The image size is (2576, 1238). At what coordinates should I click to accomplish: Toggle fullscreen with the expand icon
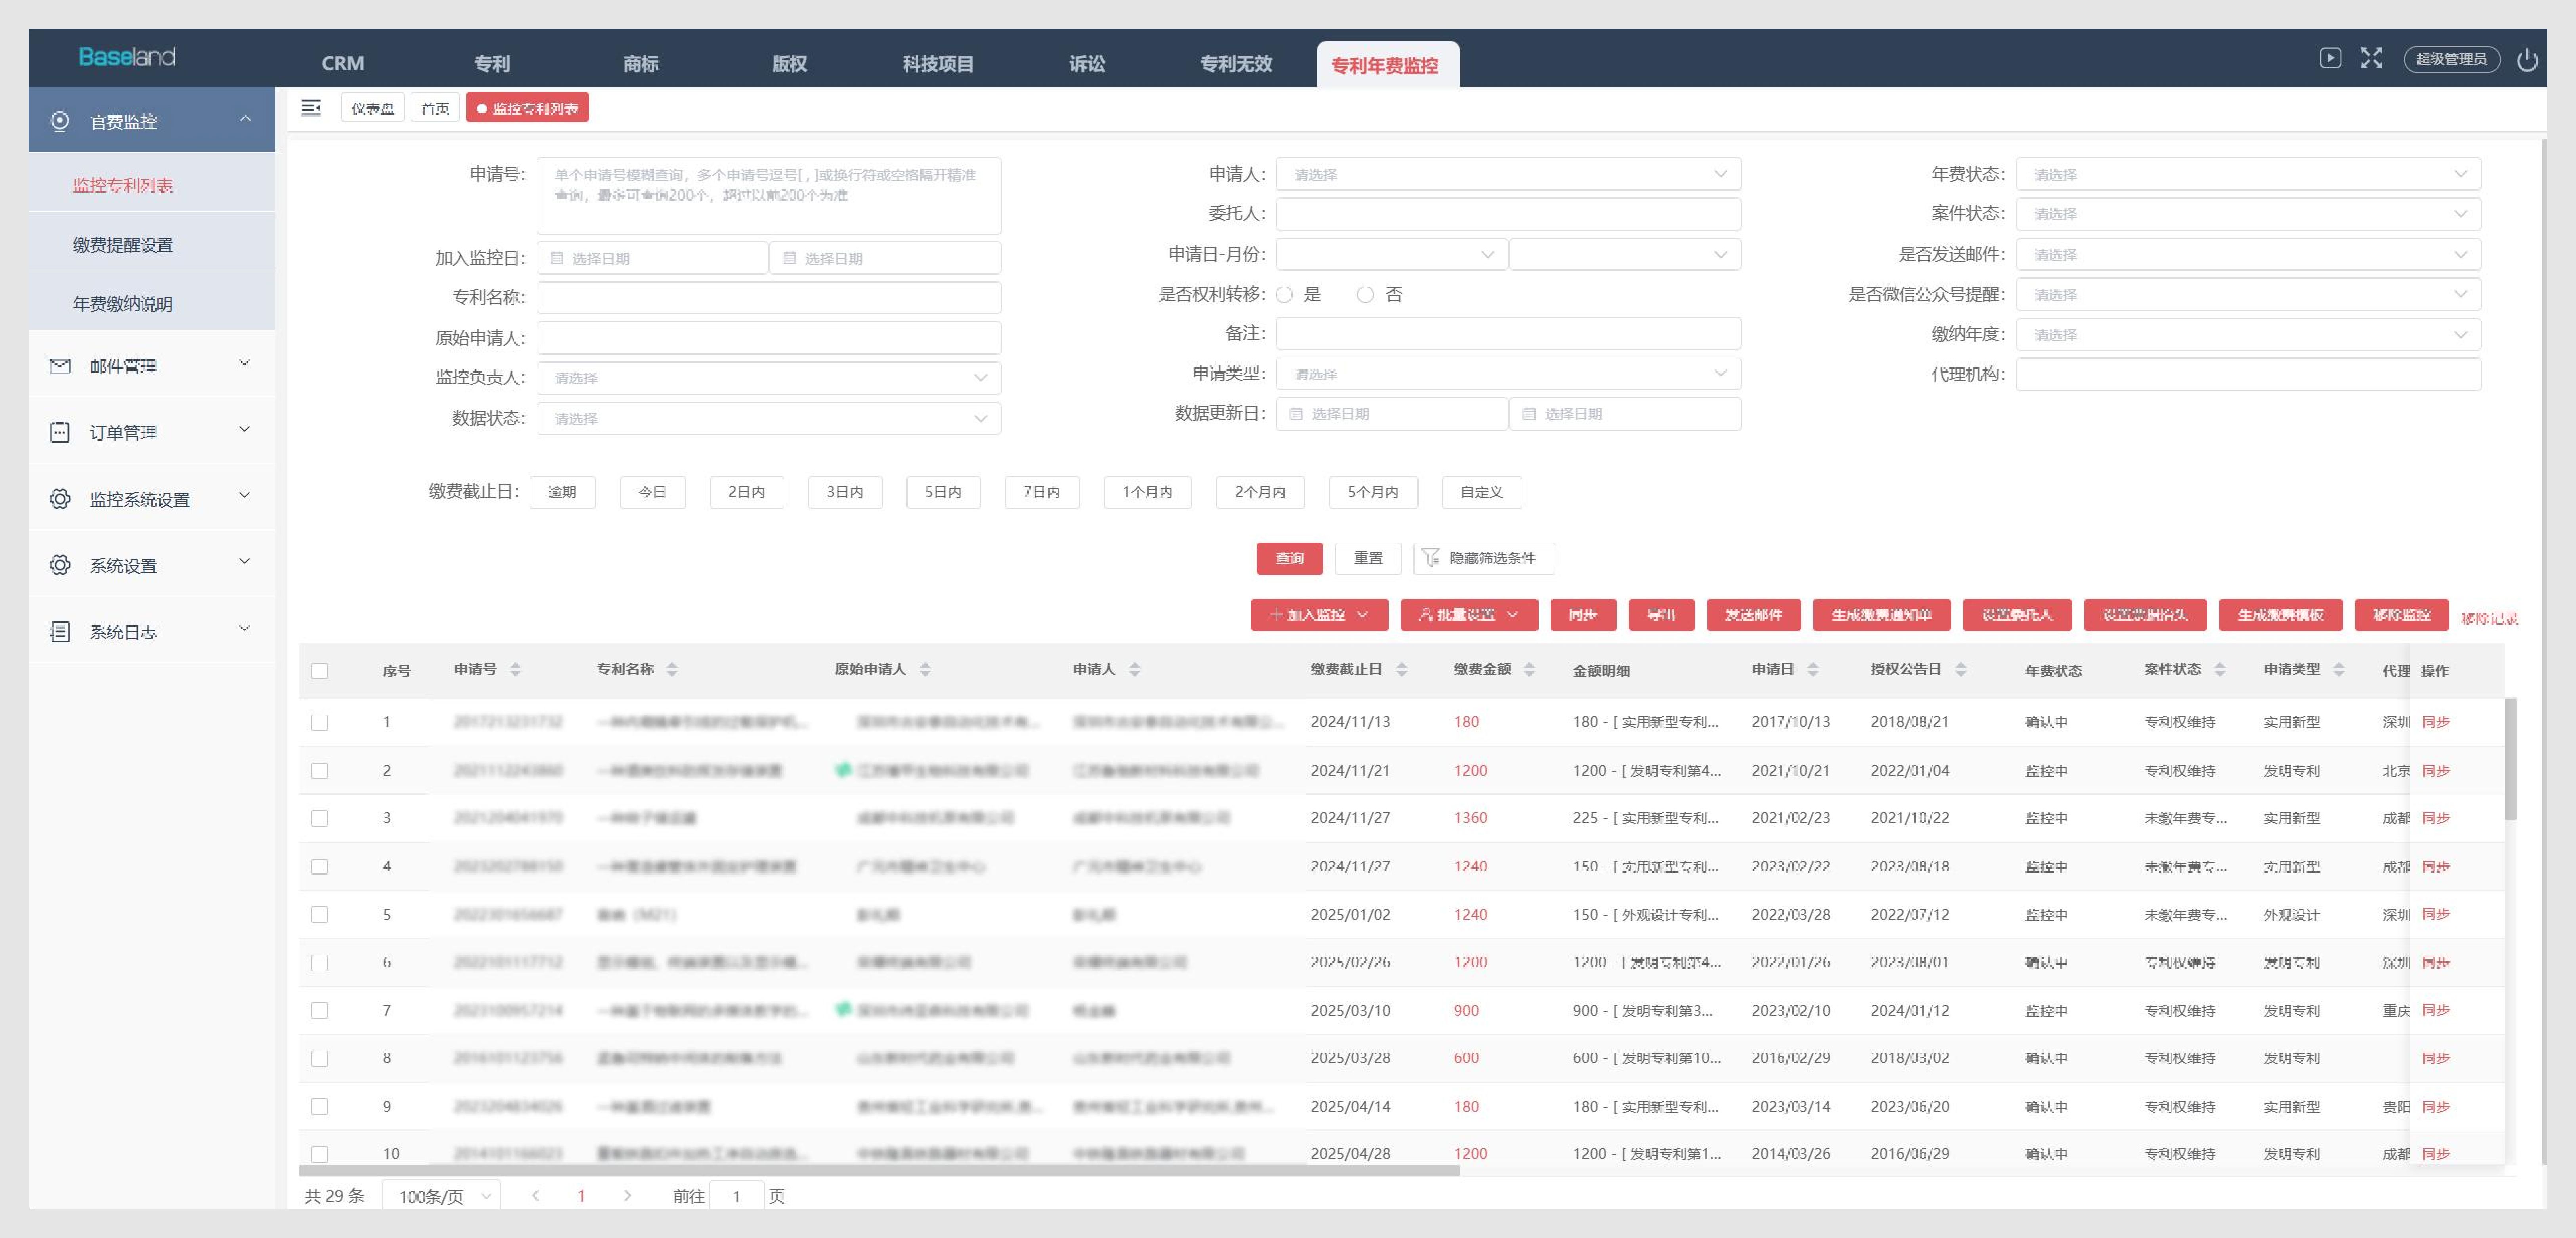tap(2371, 58)
